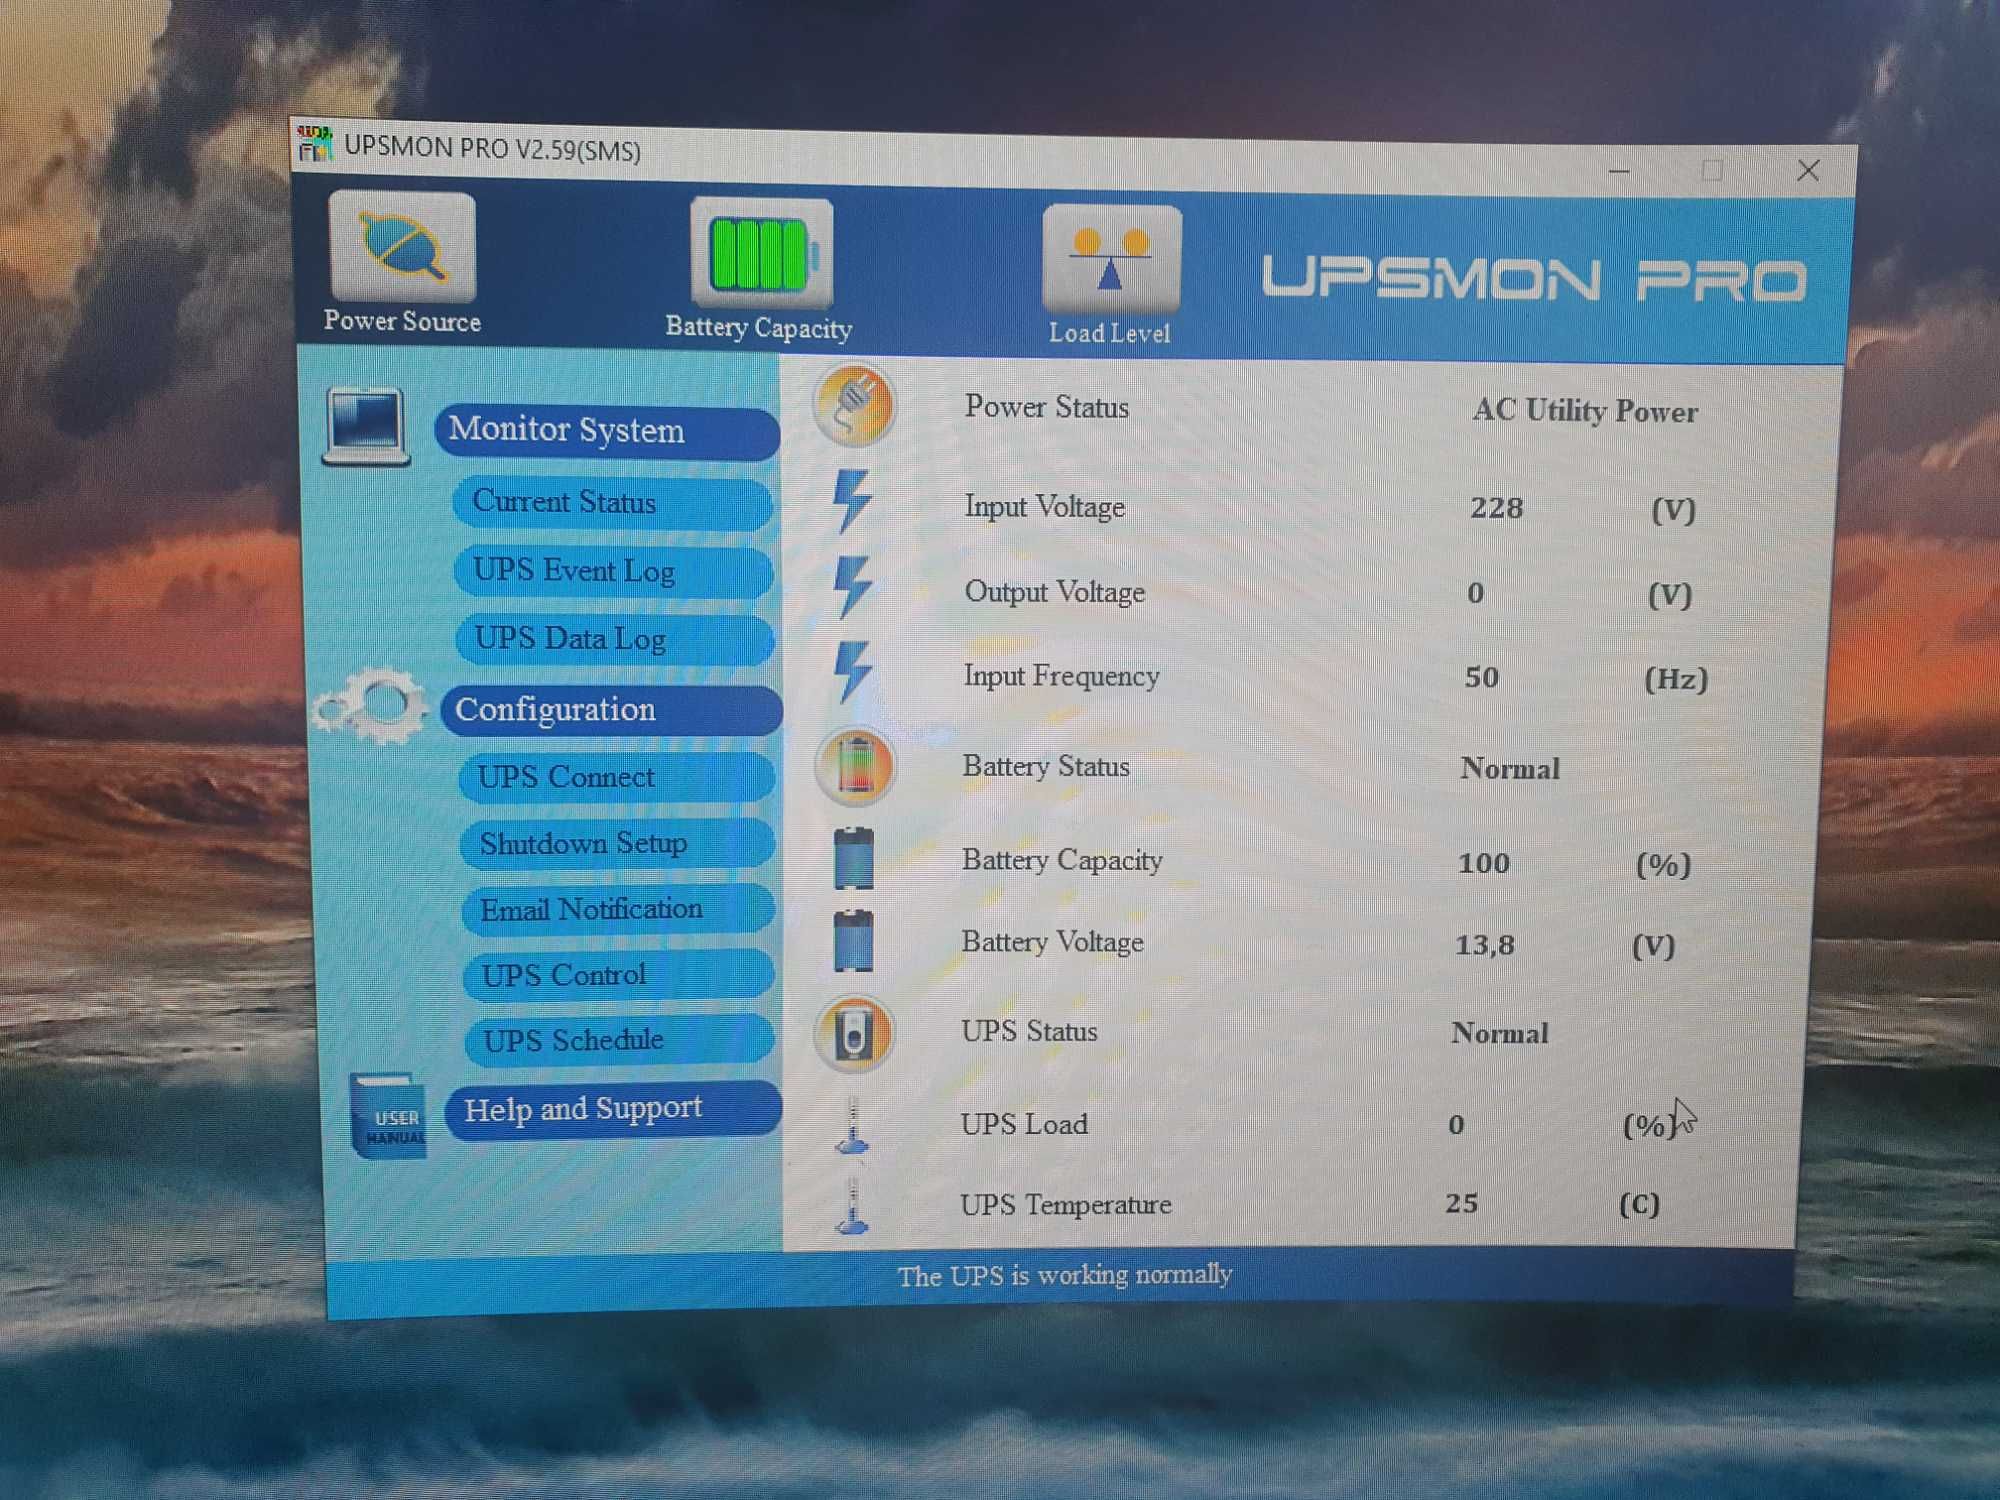Screen dimensions: 2000x1500
Task: Click the Battery Voltage value 13,8
Action: (1484, 945)
